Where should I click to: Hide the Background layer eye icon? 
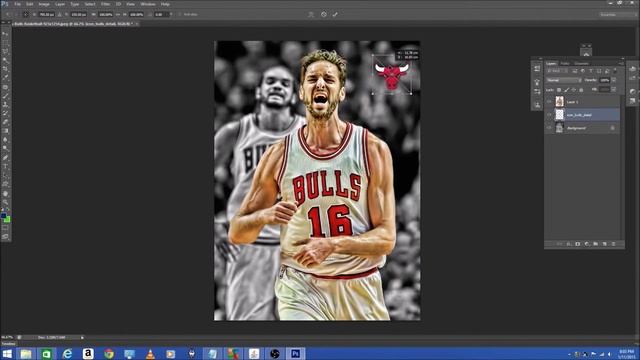point(549,128)
